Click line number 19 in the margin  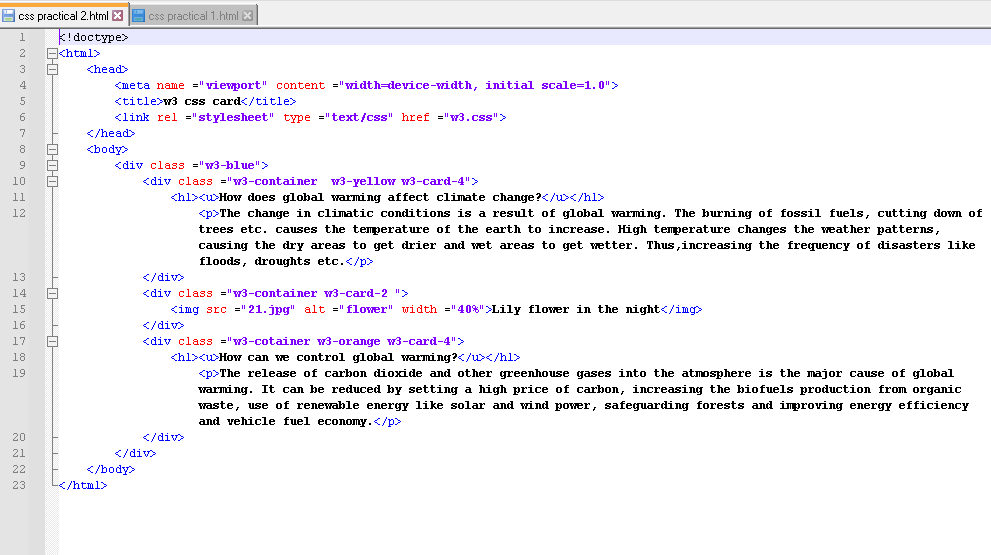click(21, 373)
